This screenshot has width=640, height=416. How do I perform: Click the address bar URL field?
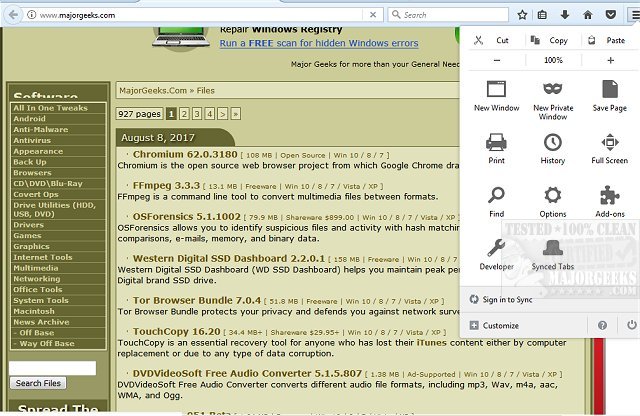click(200, 15)
